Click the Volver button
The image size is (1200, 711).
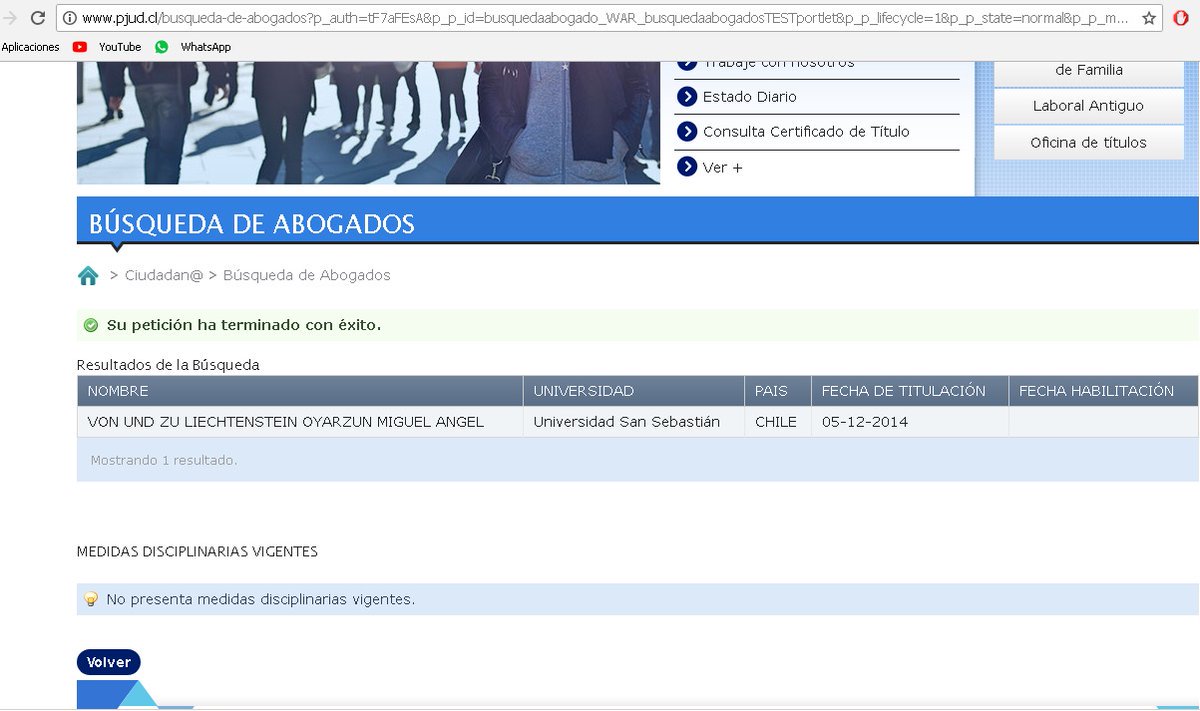pyautogui.click(x=109, y=662)
